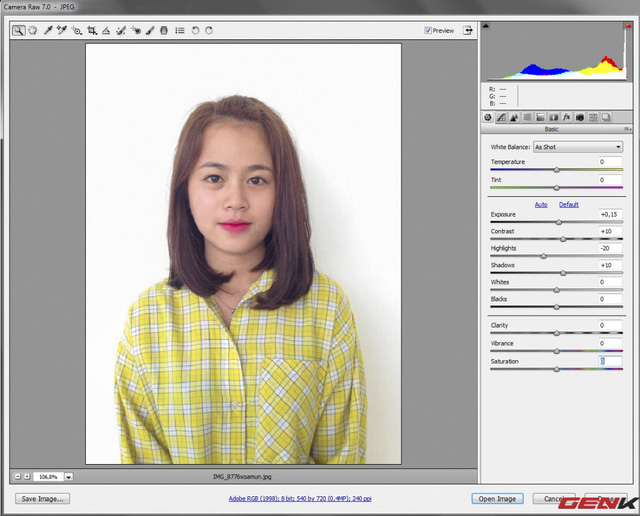Click the Auto link
Image resolution: width=640 pixels, height=516 pixels.
pyautogui.click(x=541, y=205)
